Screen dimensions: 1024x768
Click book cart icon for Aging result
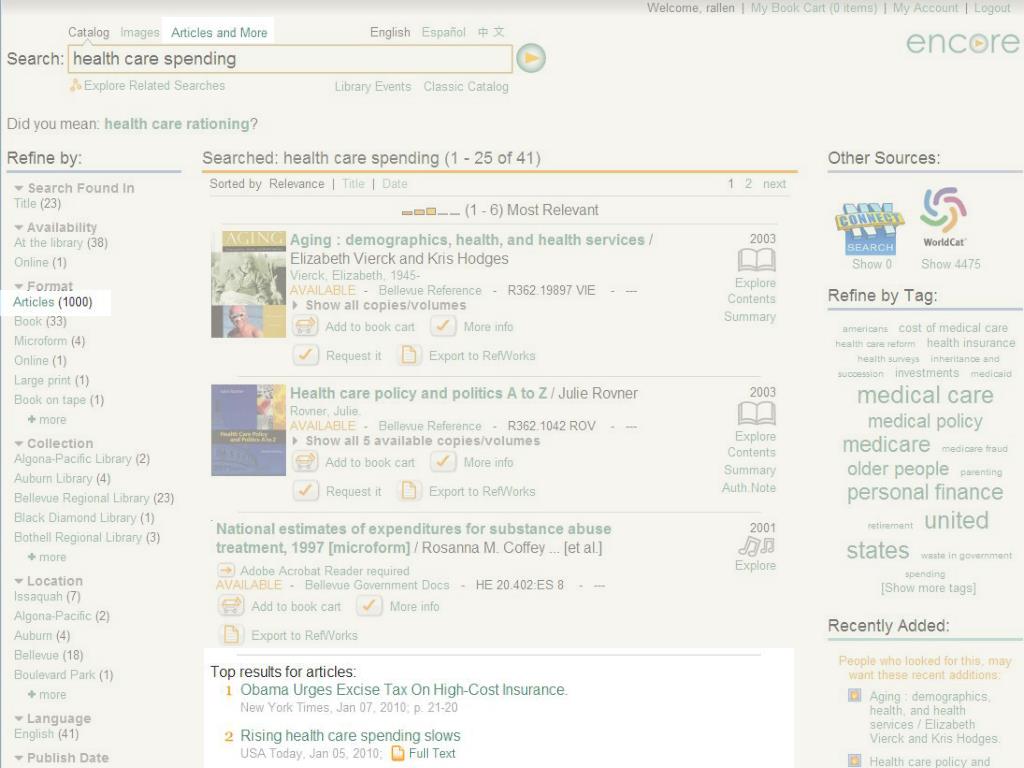coord(305,327)
